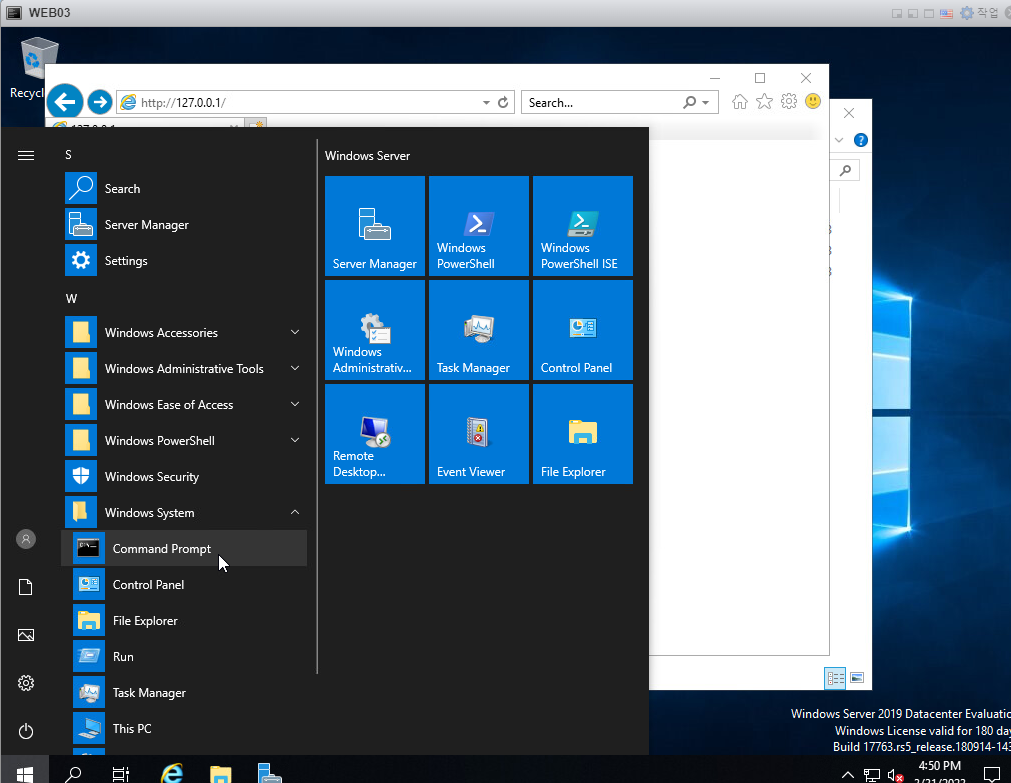The width and height of the screenshot is (1011, 783).
Task: Open the search provider dropdown in Internet Explorer
Action: (705, 103)
